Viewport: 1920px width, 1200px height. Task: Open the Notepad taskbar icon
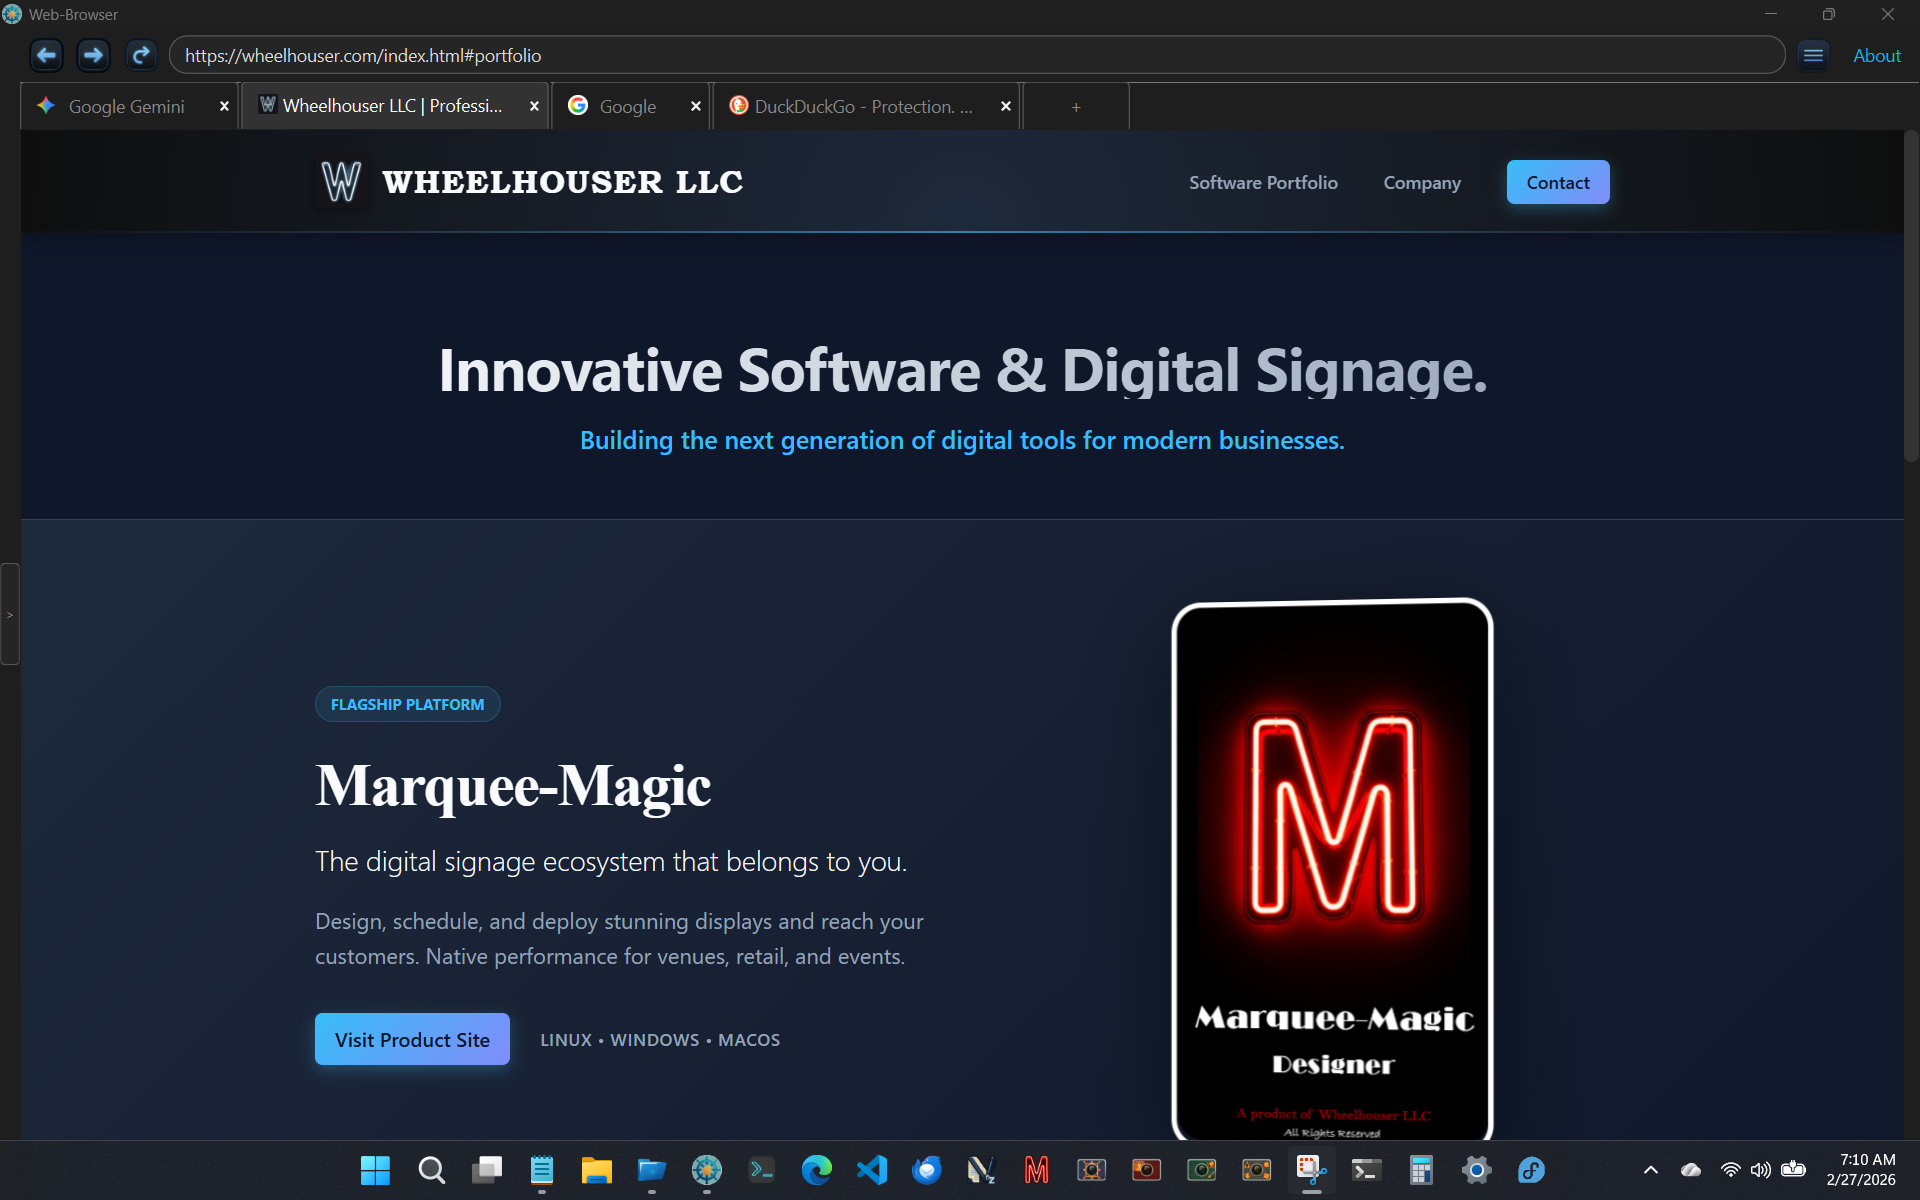click(541, 1170)
